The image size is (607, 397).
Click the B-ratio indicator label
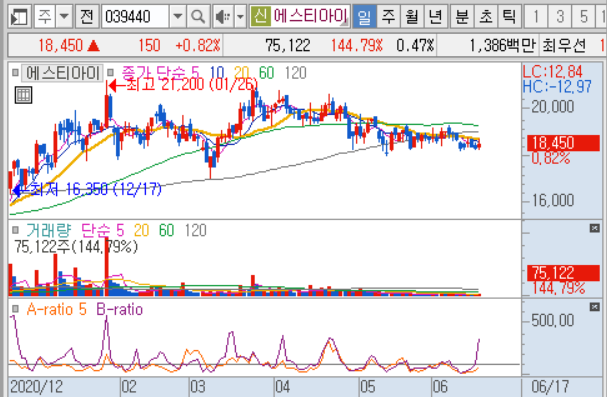120,309
